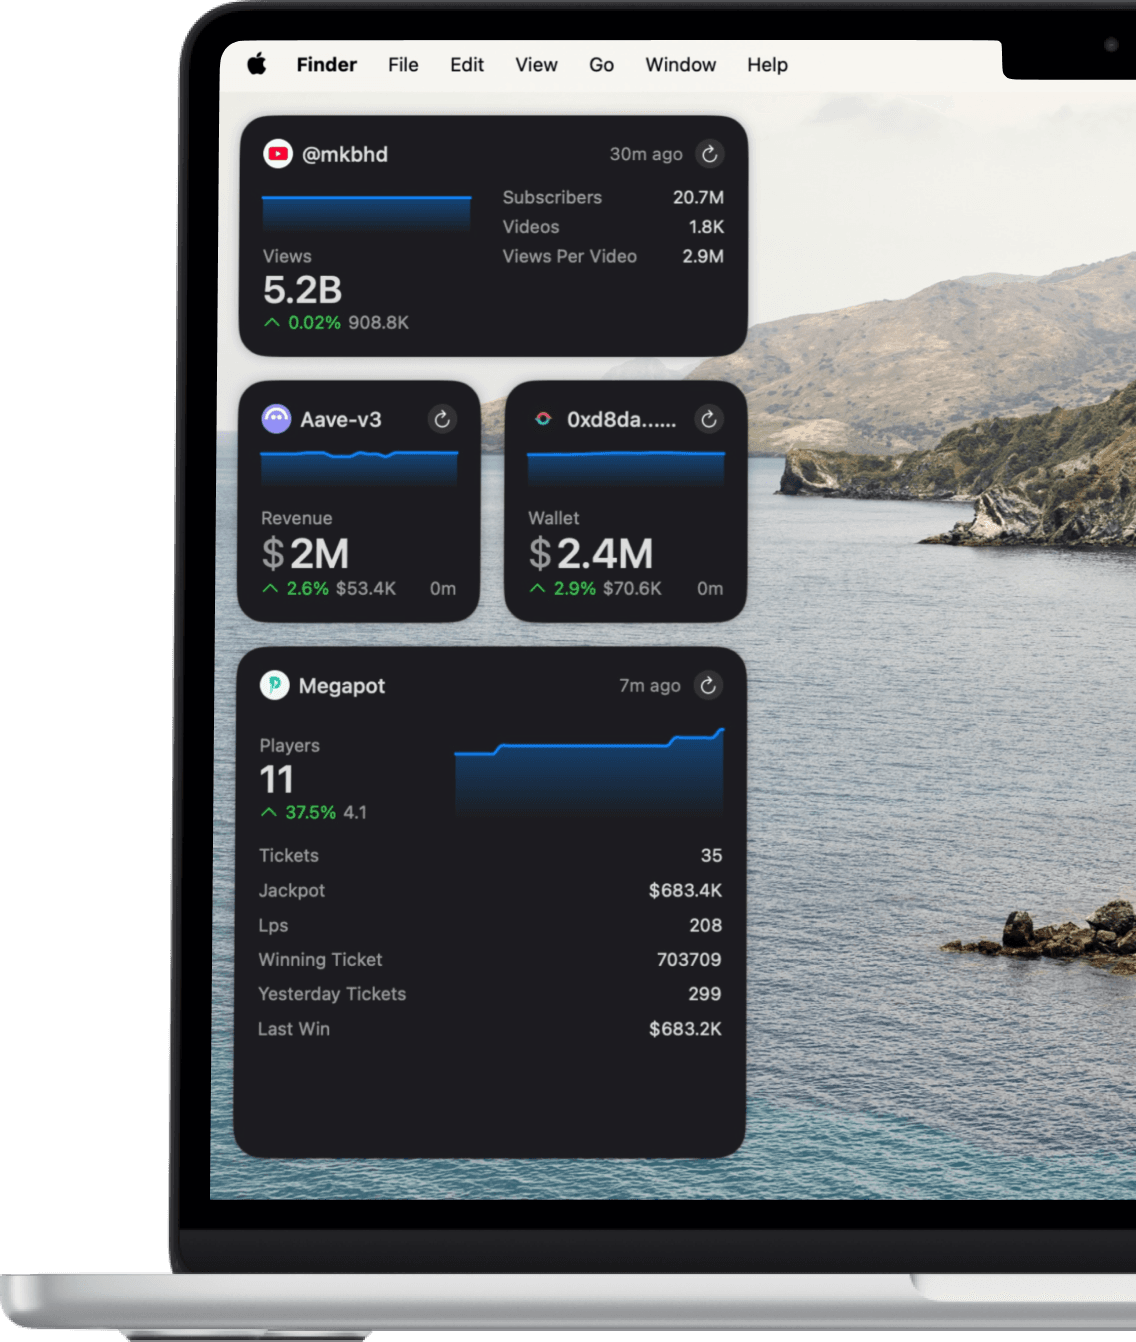Open the Finder menu
The height and width of the screenshot is (1342, 1136).
[x=326, y=64]
